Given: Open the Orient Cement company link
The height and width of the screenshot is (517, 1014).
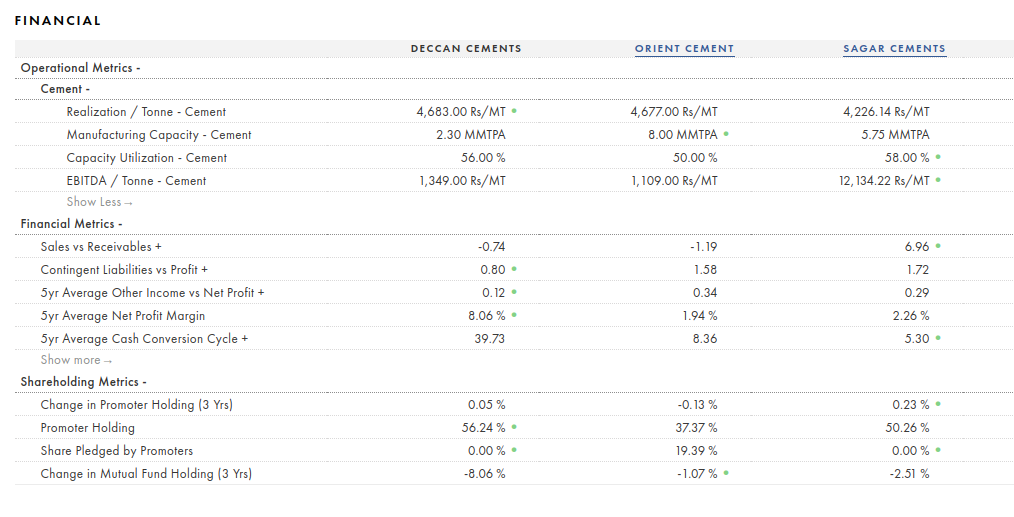Looking at the screenshot, I should tap(684, 49).
